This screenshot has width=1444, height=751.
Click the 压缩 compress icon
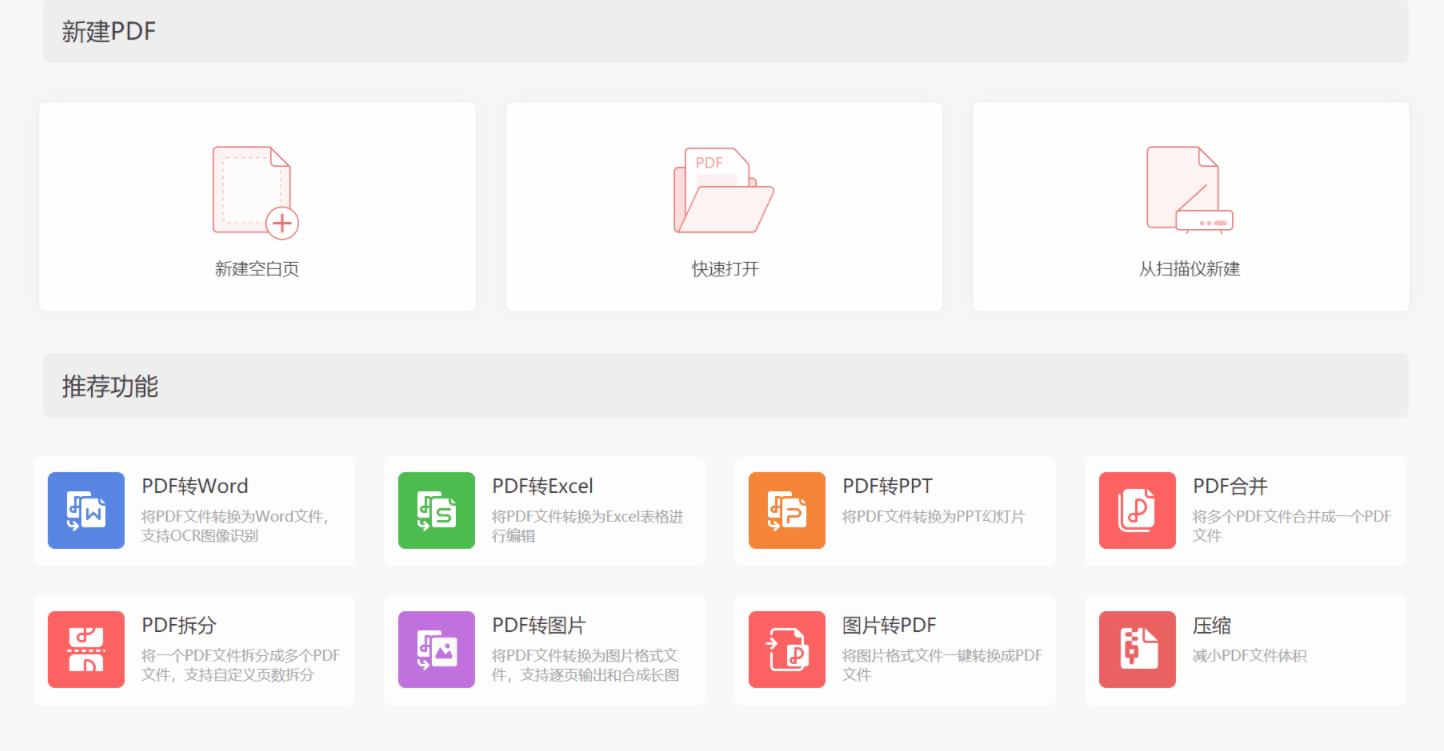(x=1137, y=649)
